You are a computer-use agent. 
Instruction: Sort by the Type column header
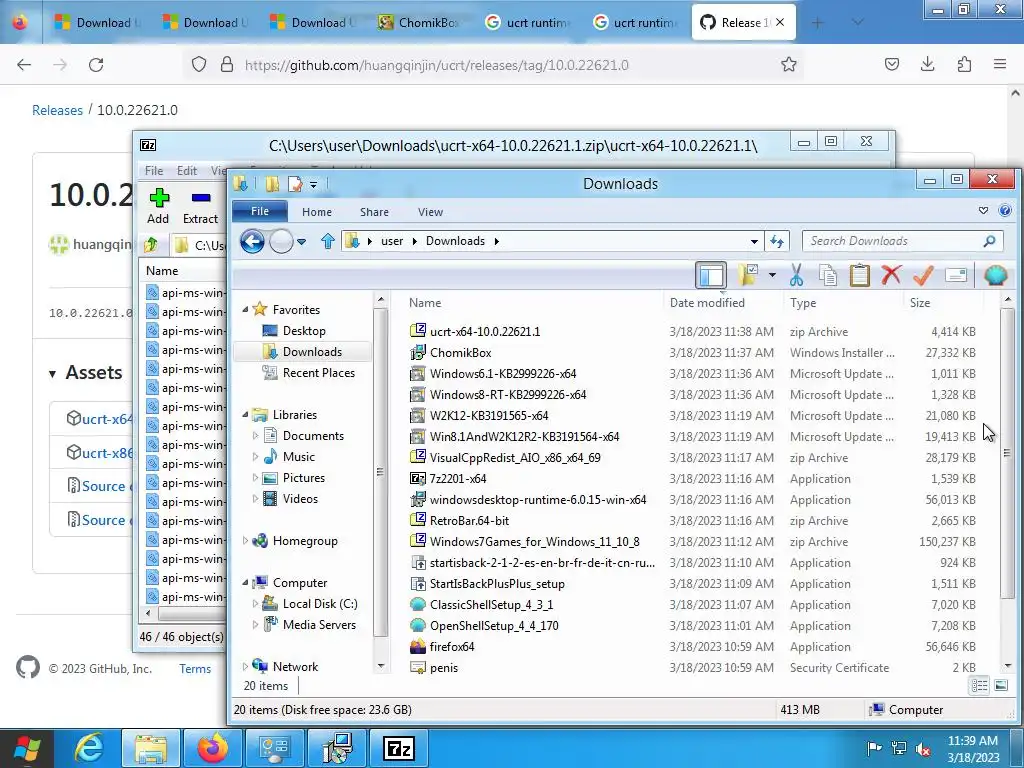[x=803, y=303]
